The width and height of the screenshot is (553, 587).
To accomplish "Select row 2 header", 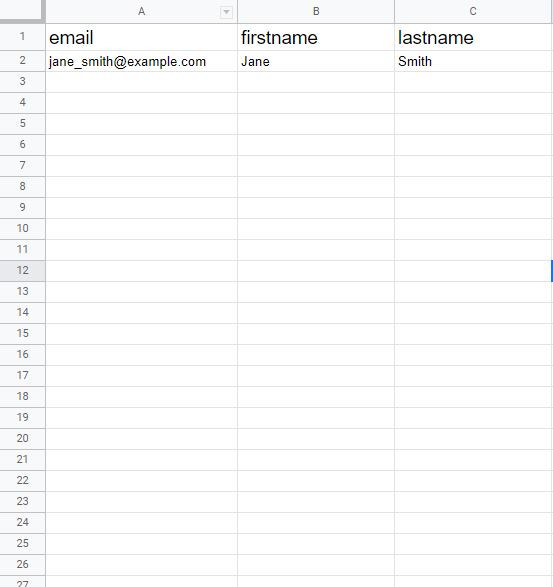I will 22,61.
